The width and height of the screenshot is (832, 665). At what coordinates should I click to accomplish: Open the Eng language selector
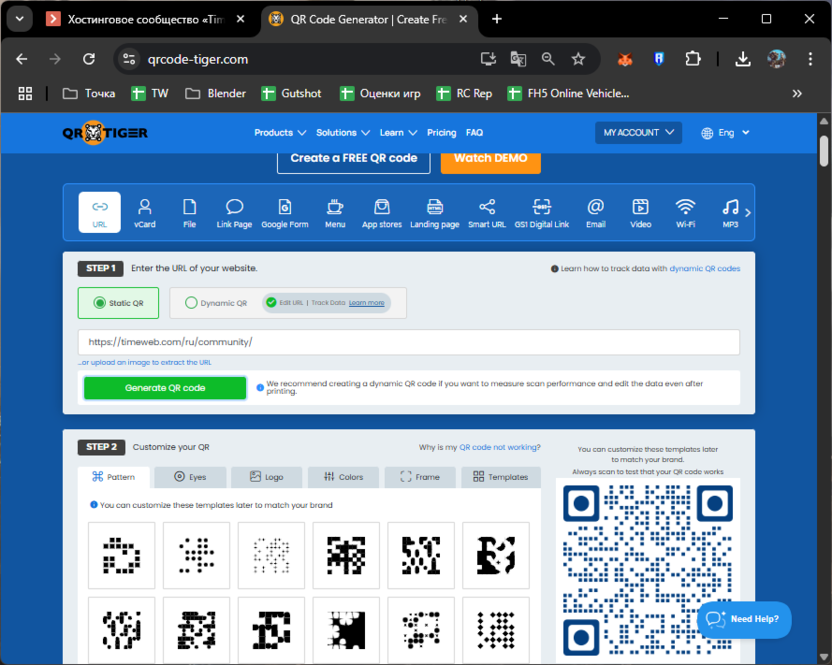pyautogui.click(x=724, y=131)
